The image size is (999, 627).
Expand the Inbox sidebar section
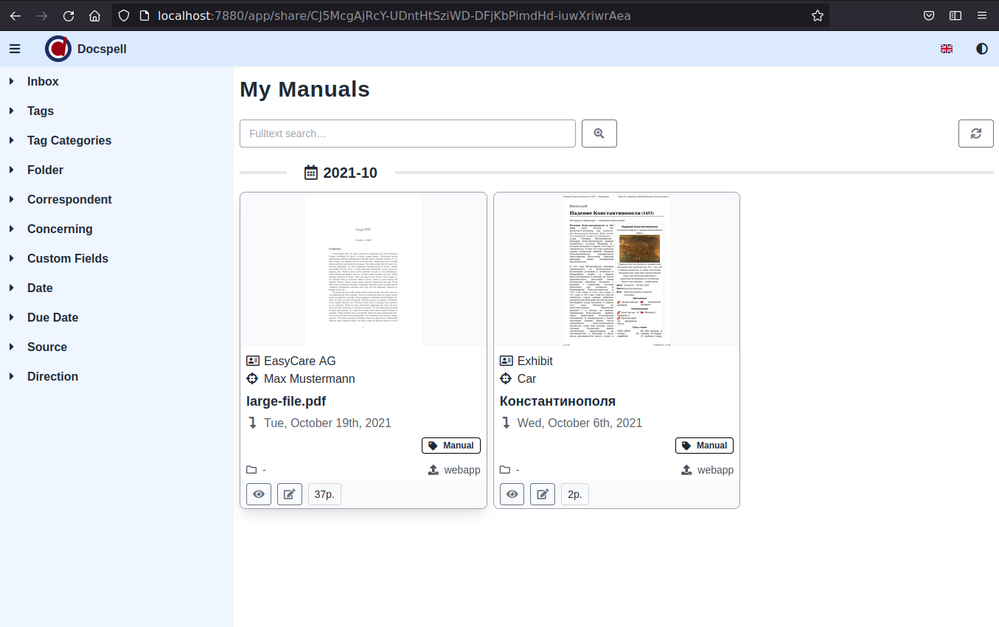pos(42,82)
